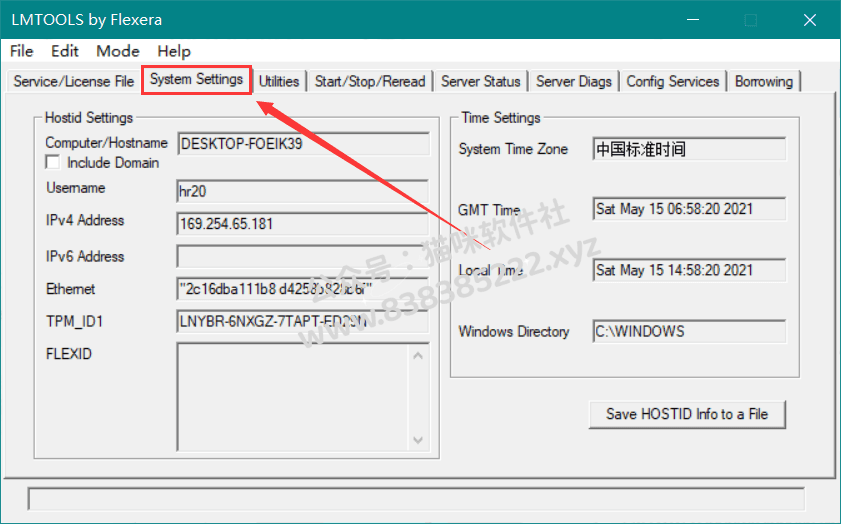Image resolution: width=841 pixels, height=524 pixels.
Task: Click the Computer/Hostname field
Action: click(303, 144)
